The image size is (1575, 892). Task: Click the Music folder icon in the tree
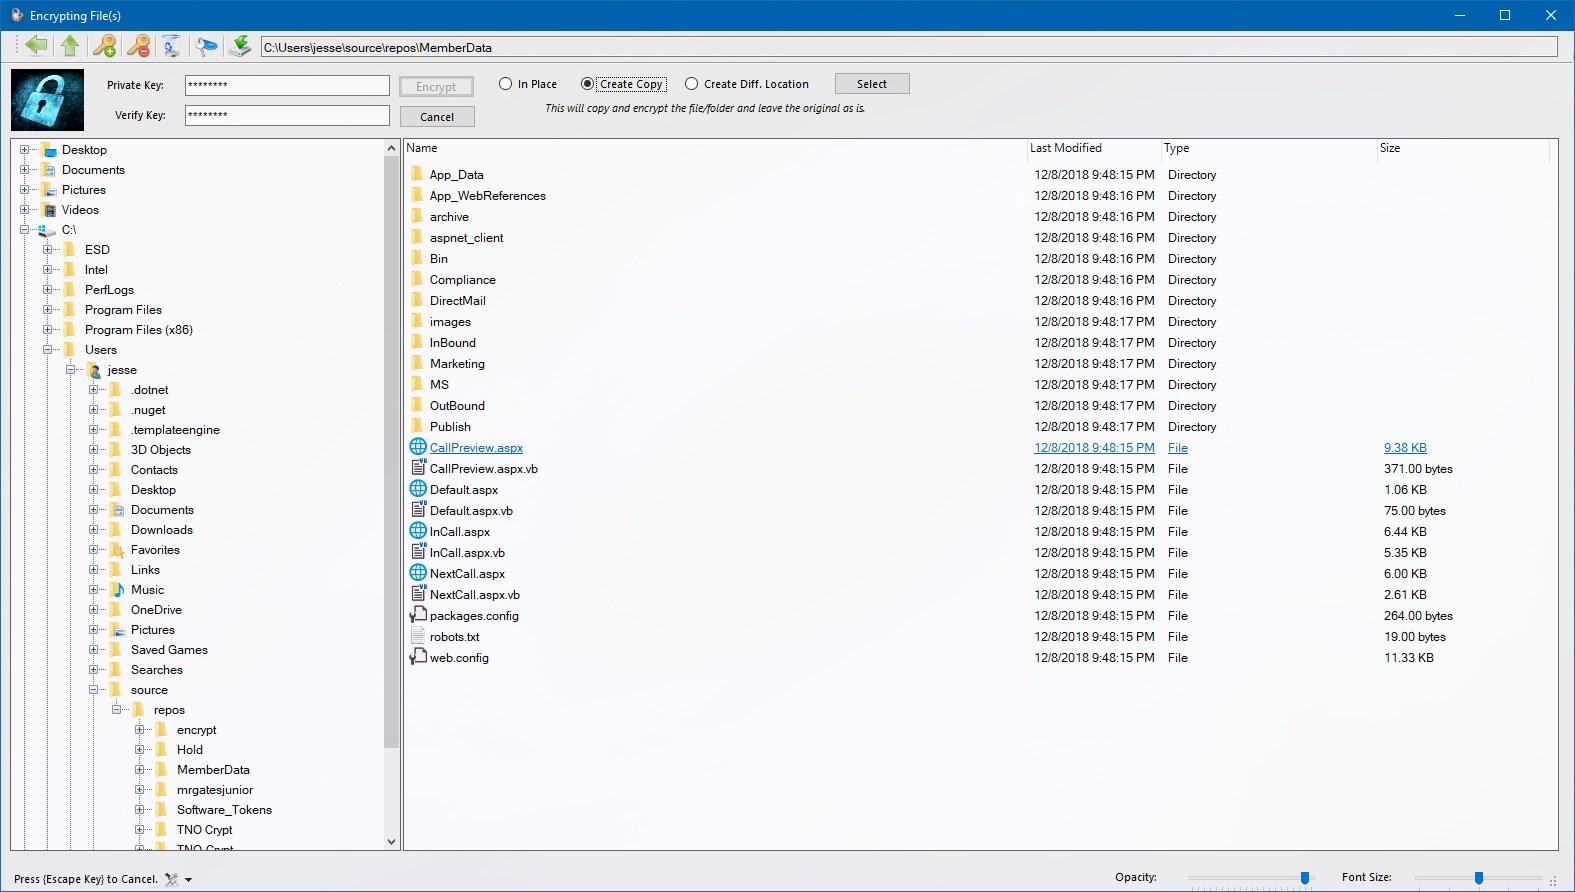[117, 590]
